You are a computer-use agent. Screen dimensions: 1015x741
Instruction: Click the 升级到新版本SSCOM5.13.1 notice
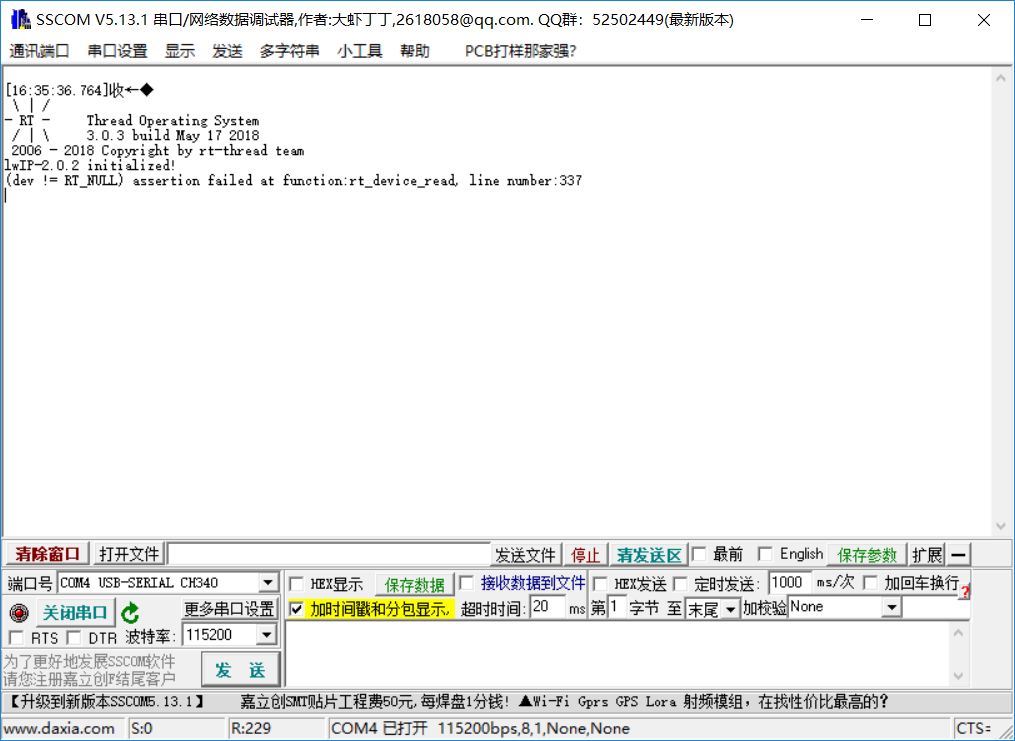point(107,702)
